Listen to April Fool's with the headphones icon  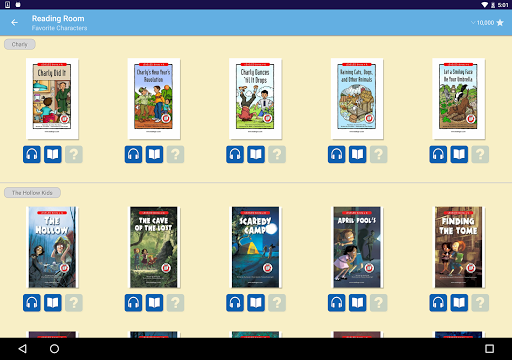(x=336, y=303)
